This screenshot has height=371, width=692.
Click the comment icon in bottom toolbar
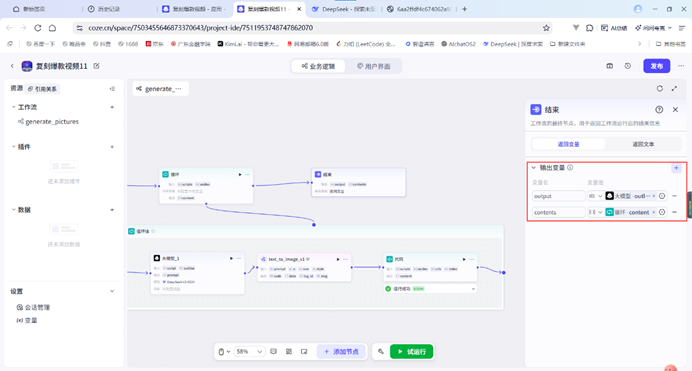(x=274, y=352)
